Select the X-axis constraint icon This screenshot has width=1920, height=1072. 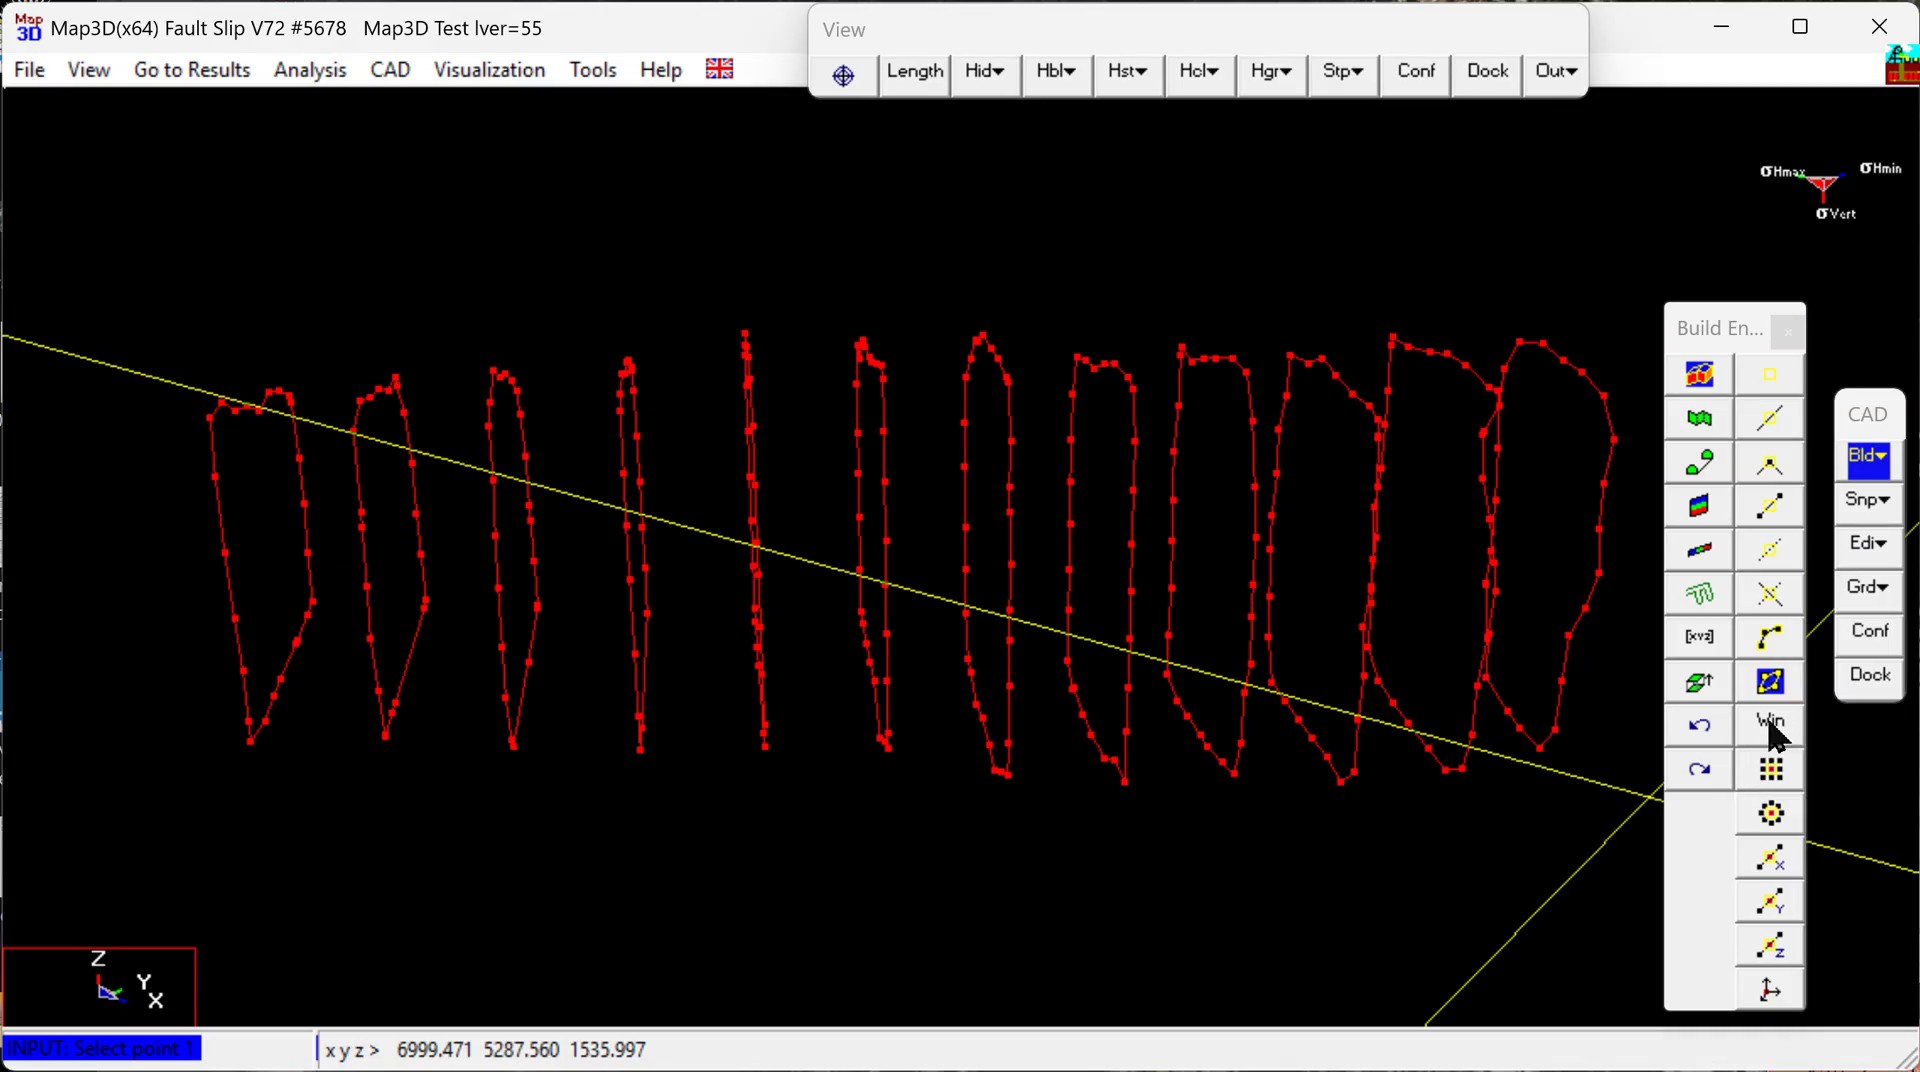point(1770,858)
